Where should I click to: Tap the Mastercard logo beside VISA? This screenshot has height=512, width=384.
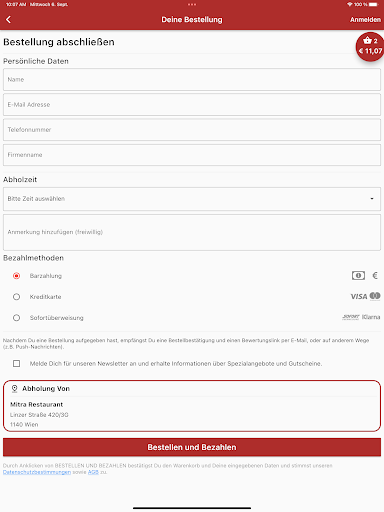(x=375, y=296)
